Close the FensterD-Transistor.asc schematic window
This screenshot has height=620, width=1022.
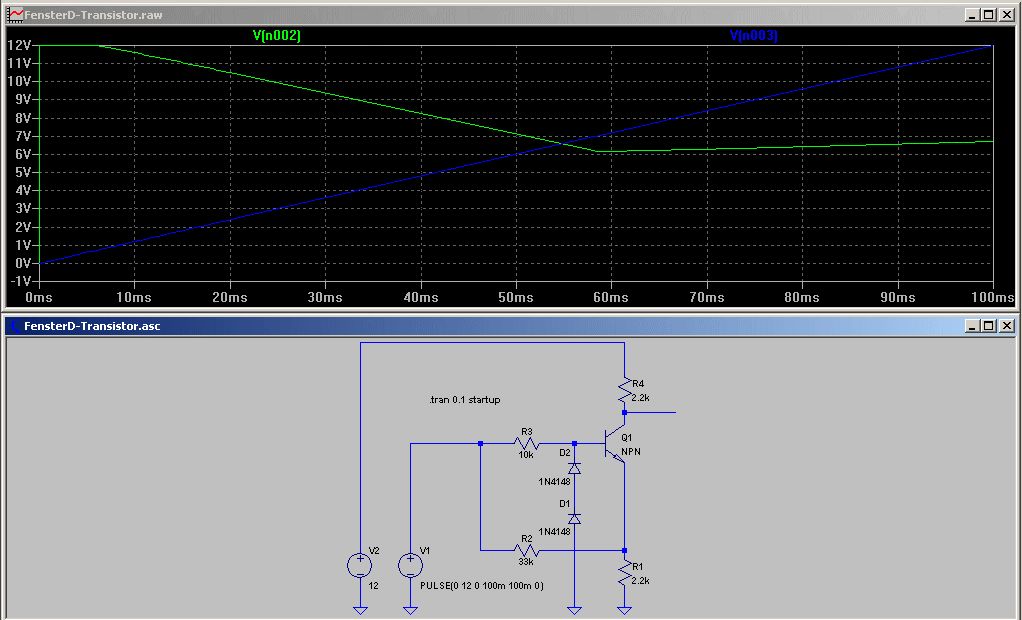(1006, 325)
